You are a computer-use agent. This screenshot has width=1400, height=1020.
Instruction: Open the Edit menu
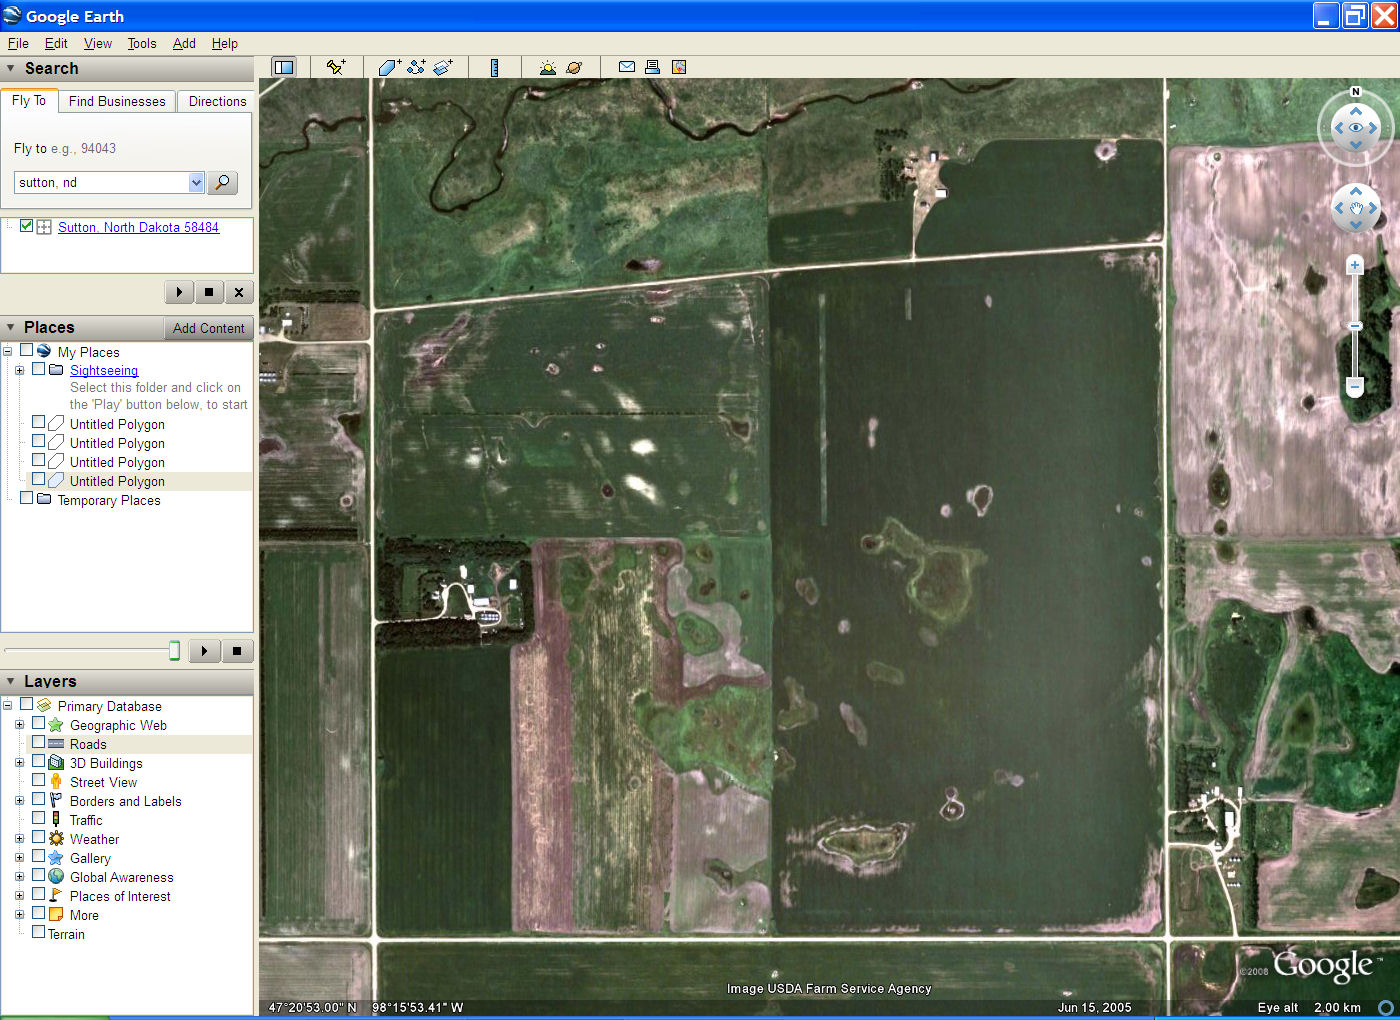(56, 43)
